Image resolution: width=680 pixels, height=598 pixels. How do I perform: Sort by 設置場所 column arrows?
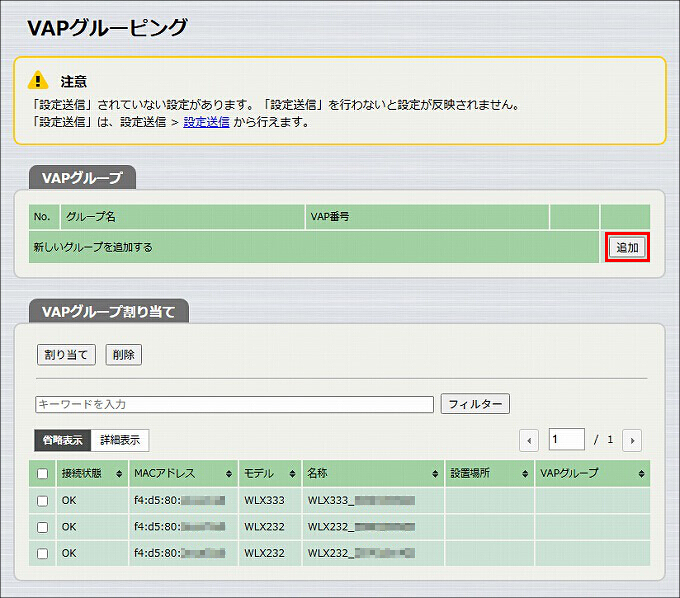click(525, 474)
